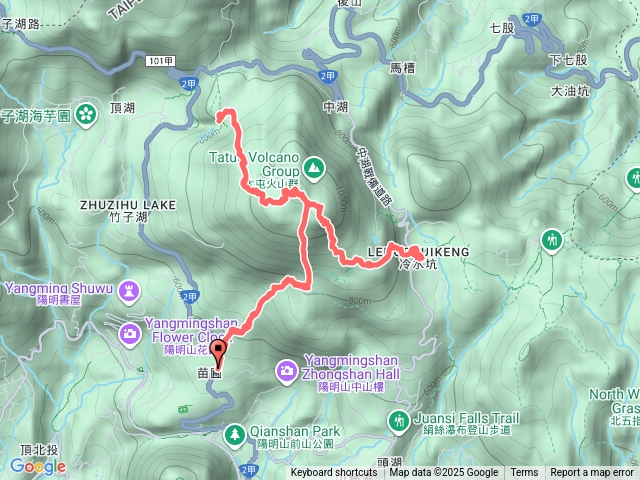Click Report a map error link
The width and height of the screenshot is (640, 480).
pos(591,473)
